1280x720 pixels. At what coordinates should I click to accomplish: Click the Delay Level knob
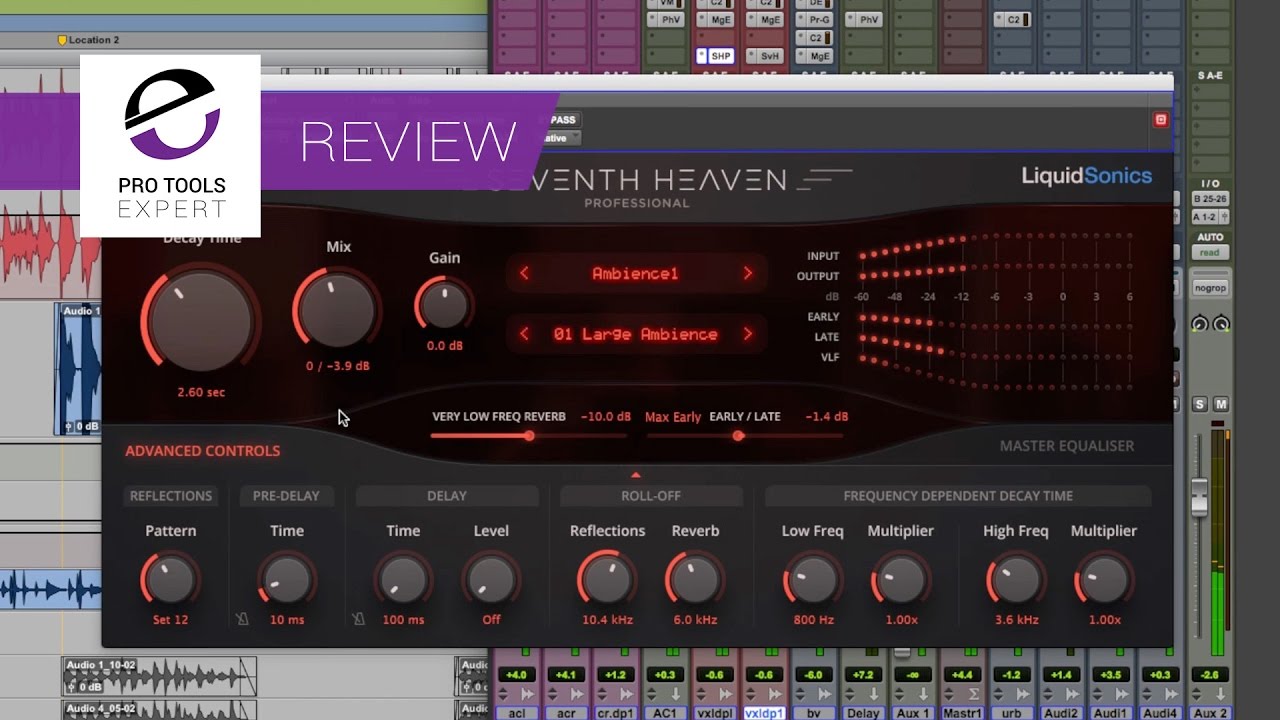tap(491, 579)
